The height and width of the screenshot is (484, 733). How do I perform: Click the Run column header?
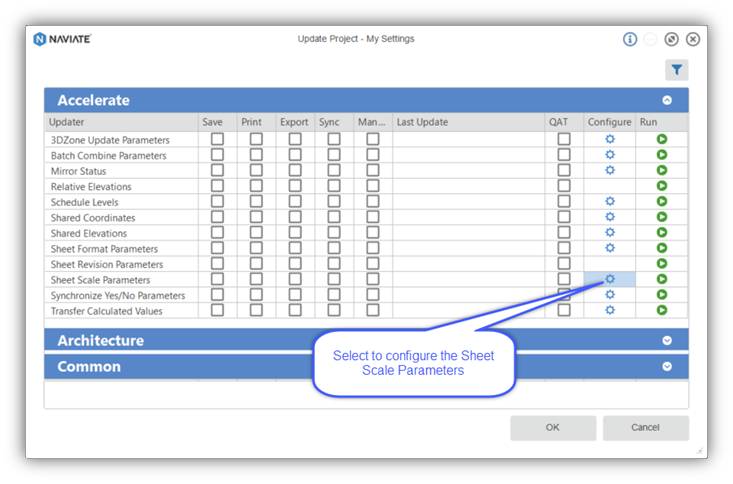point(661,122)
